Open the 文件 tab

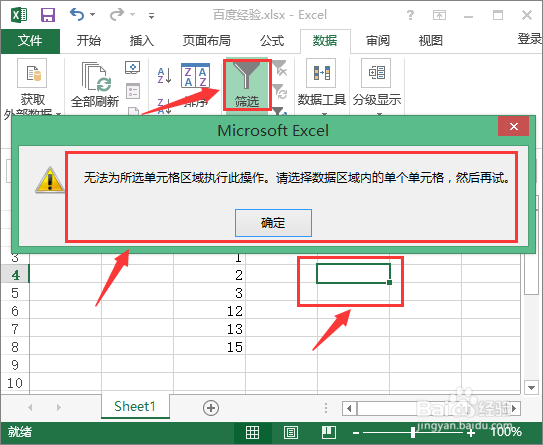click(x=30, y=41)
